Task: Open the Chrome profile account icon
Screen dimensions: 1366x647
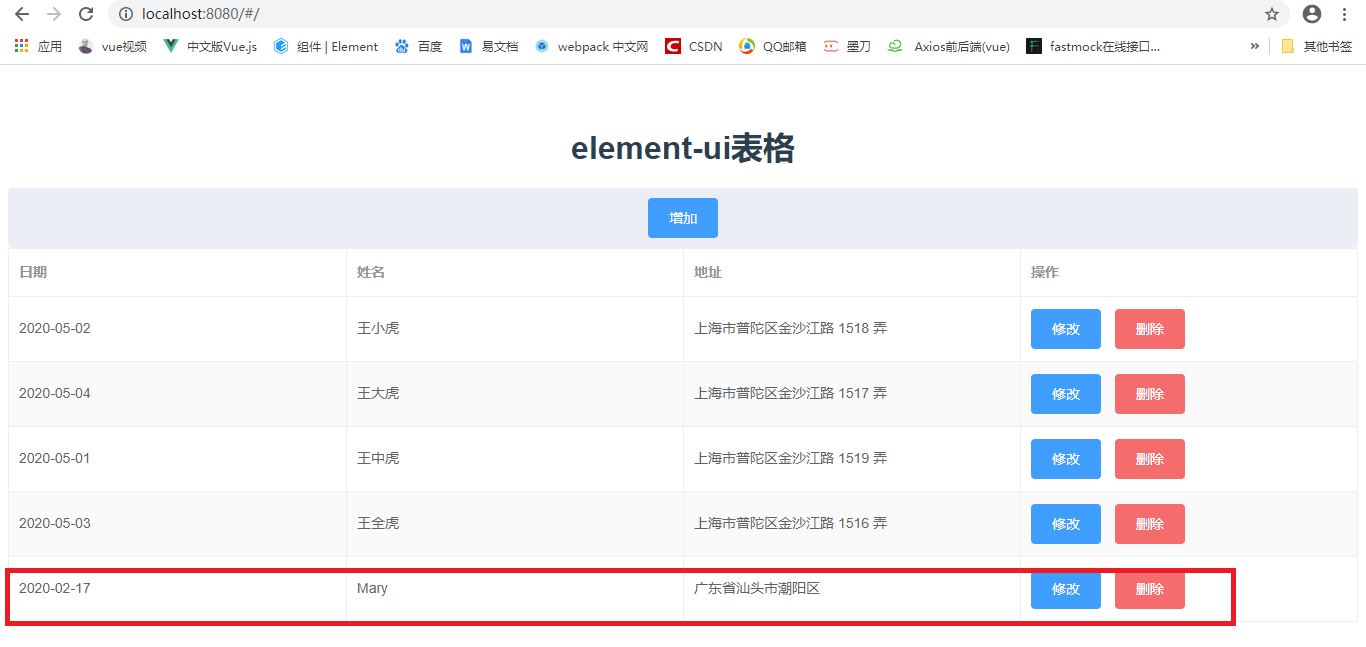Action: click(1310, 15)
